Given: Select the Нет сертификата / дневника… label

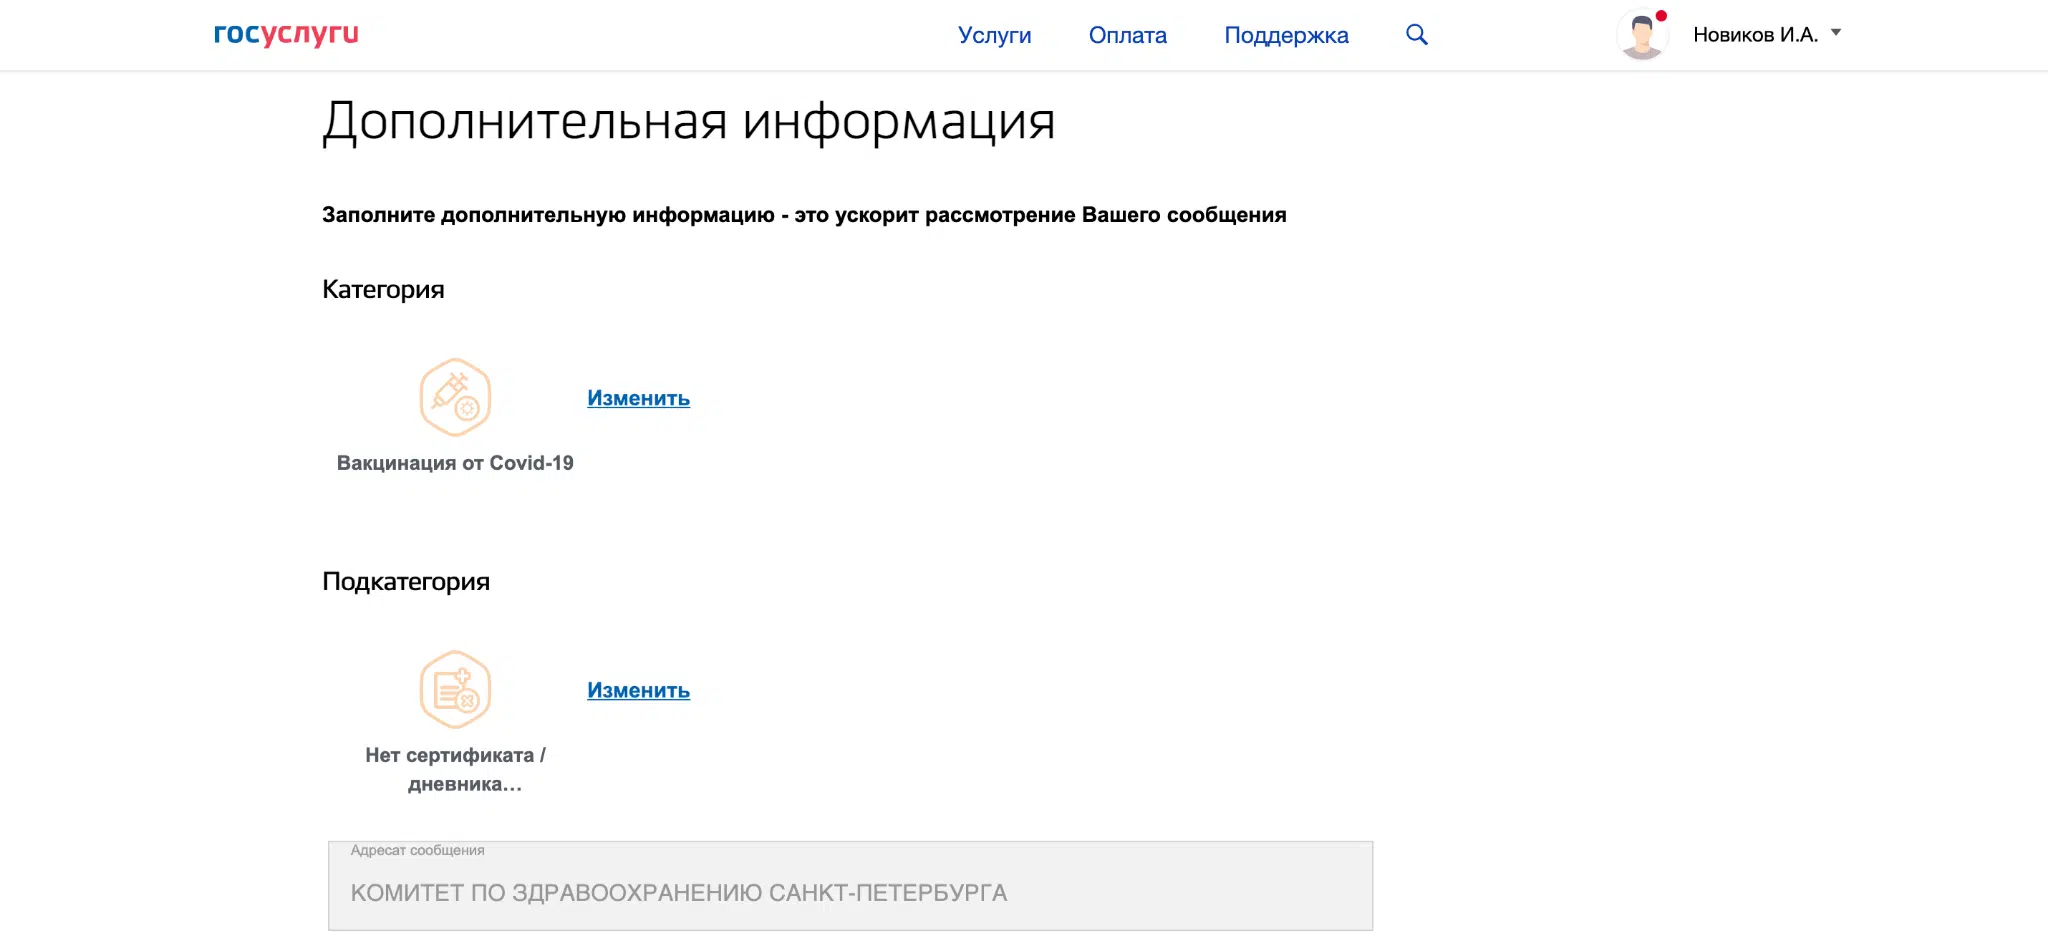Looking at the screenshot, I should [x=456, y=769].
